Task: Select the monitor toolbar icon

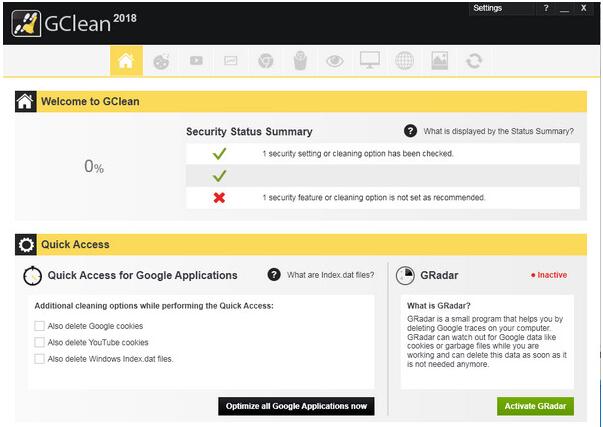Action: [x=370, y=60]
